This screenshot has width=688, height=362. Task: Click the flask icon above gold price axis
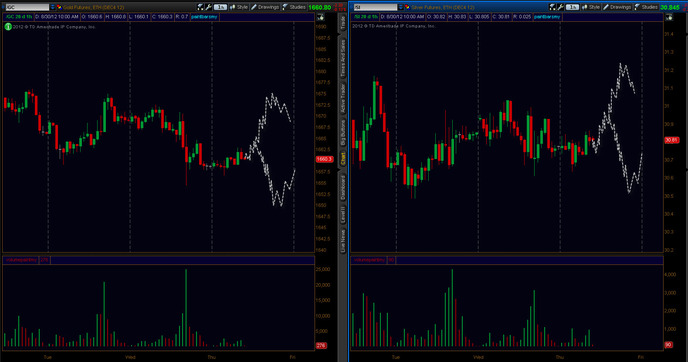point(321,17)
